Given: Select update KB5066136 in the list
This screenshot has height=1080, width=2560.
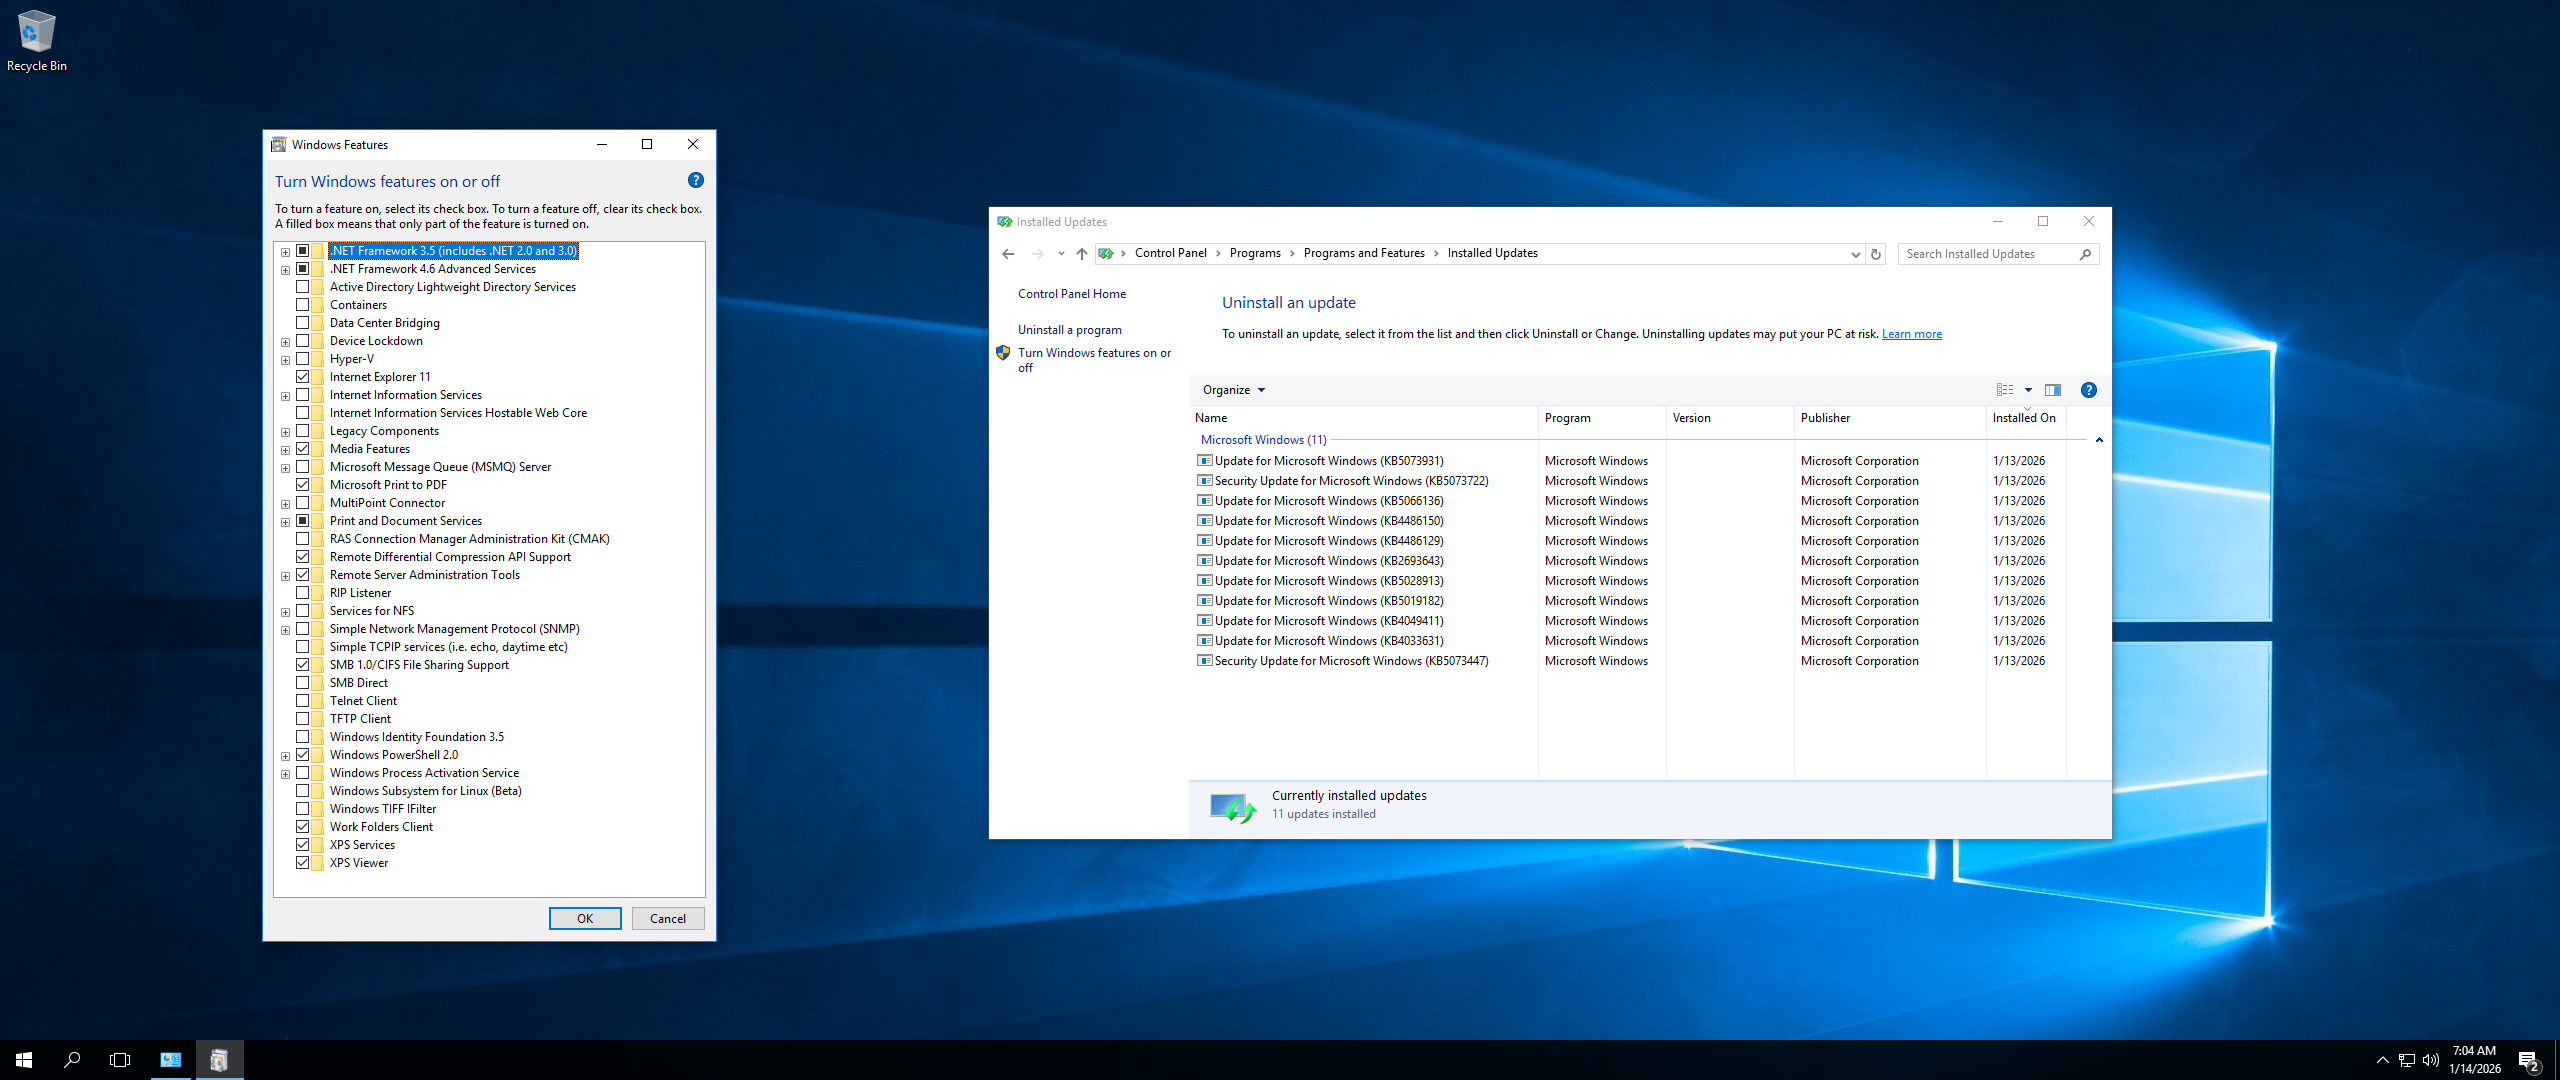Looking at the screenshot, I should point(1328,501).
